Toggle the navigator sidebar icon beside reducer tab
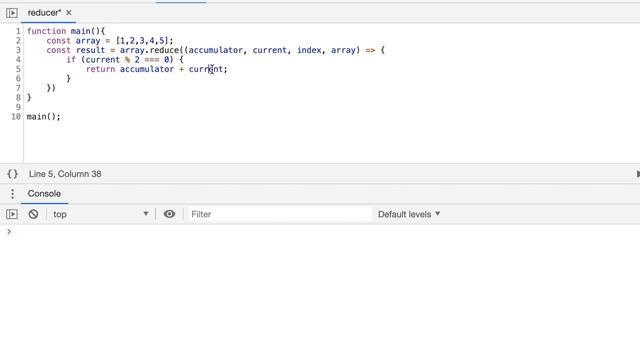The width and height of the screenshot is (640, 360). [x=11, y=13]
